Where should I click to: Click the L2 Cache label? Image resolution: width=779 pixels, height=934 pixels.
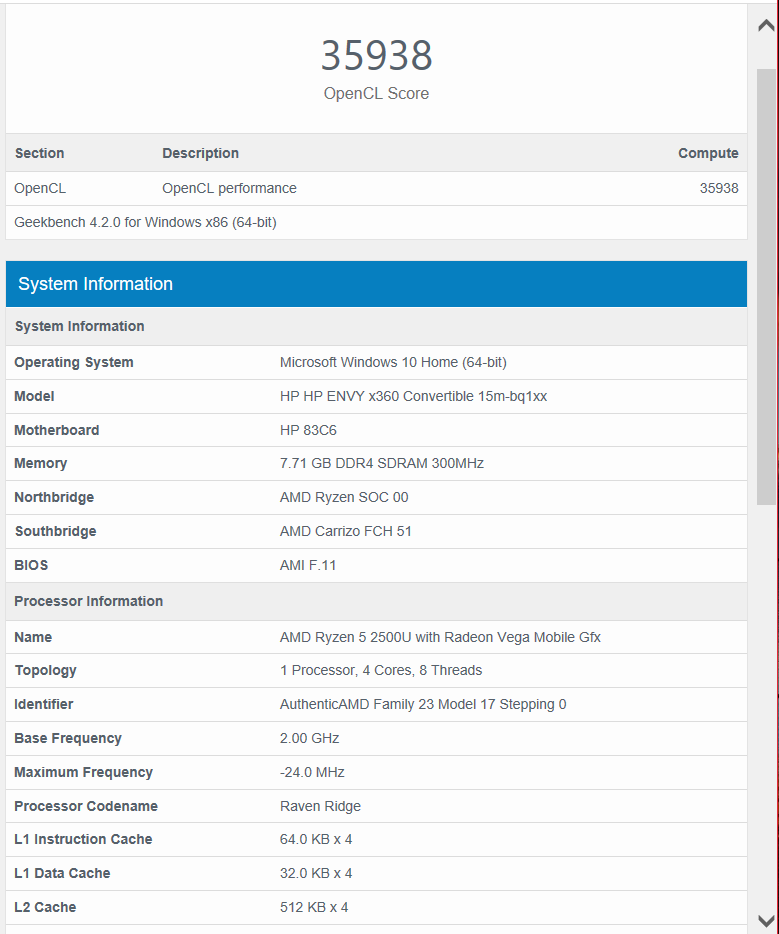coord(45,907)
